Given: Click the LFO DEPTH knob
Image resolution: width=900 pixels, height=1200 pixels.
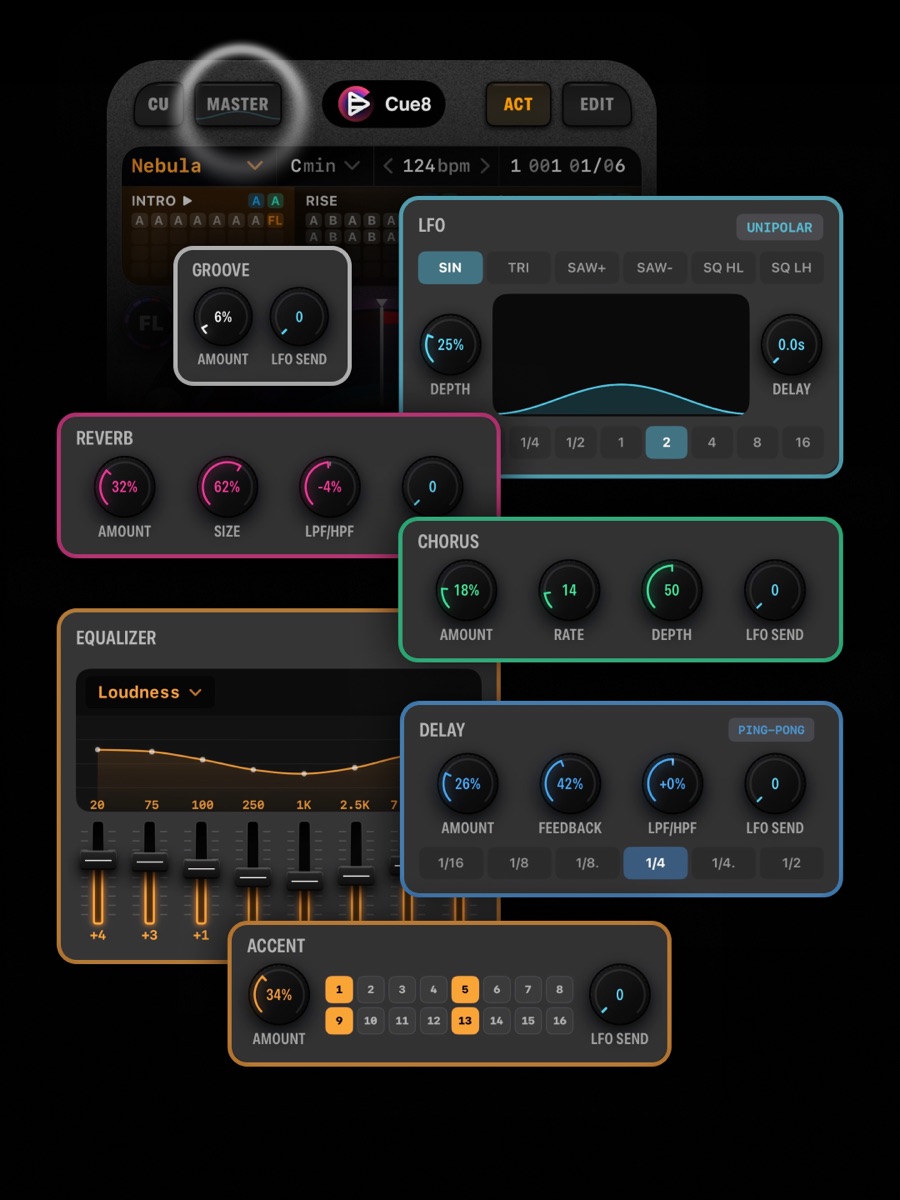Looking at the screenshot, I should pos(450,345).
